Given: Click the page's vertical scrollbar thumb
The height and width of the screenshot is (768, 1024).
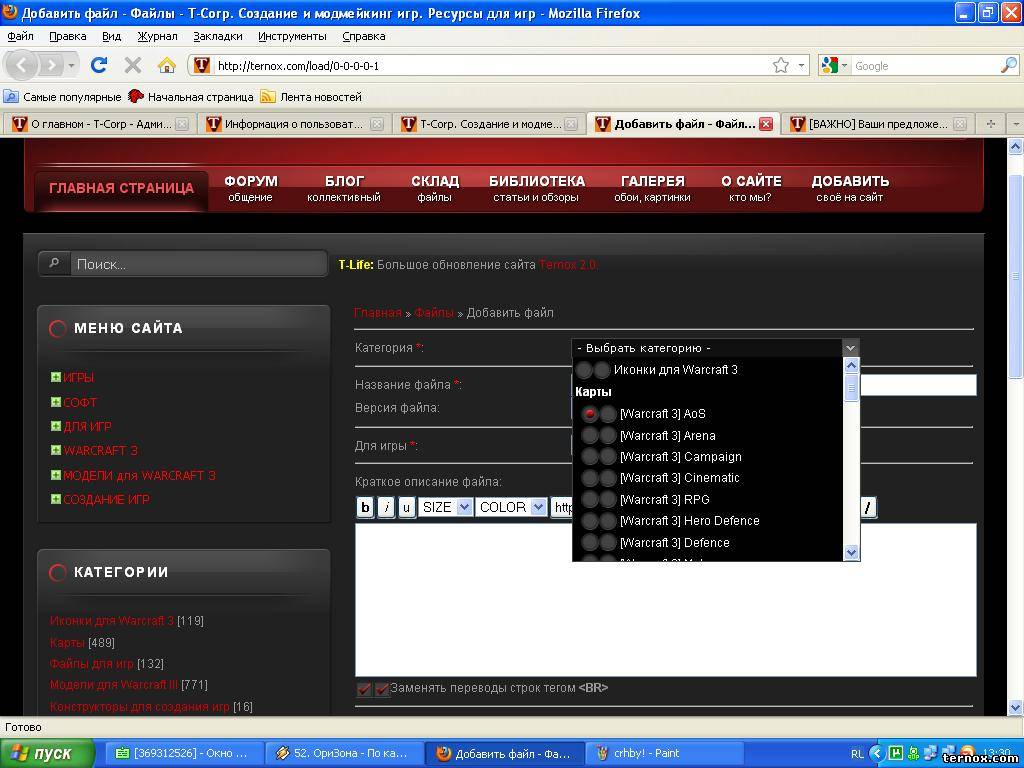Looking at the screenshot, I should 1016,276.
